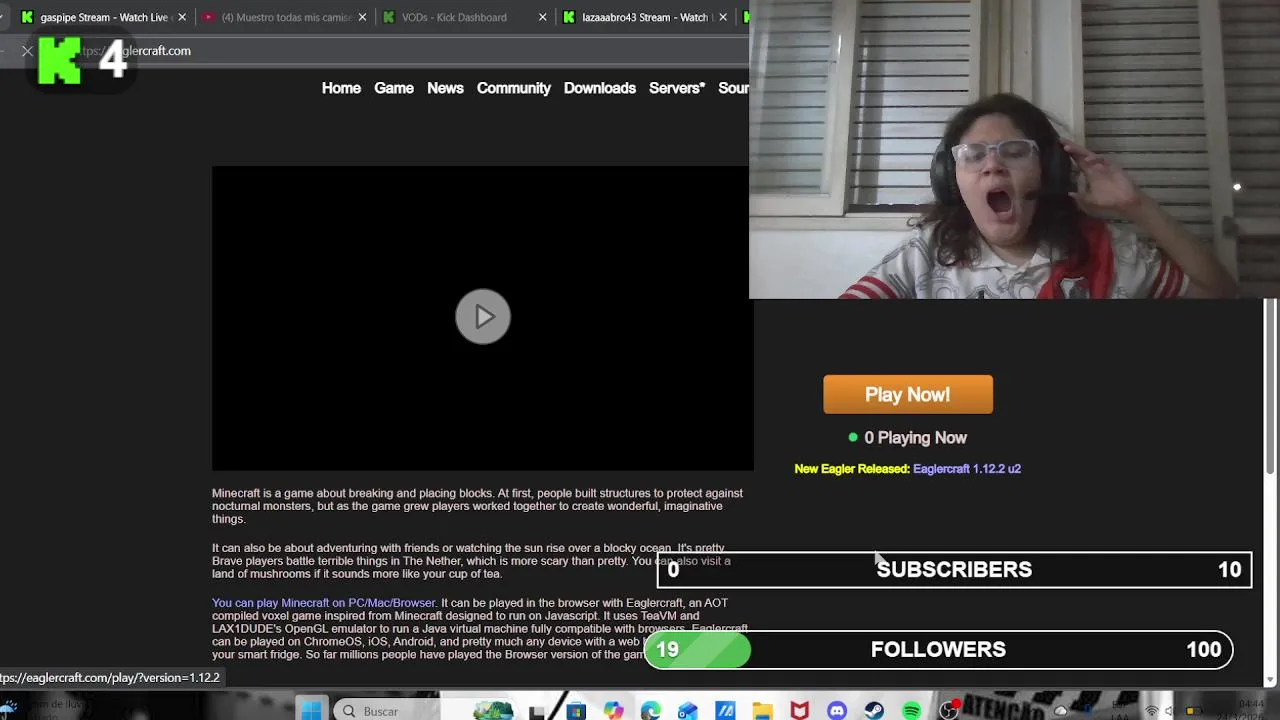The width and height of the screenshot is (1280, 720).
Task: Open the File Explorer taskbar icon
Action: 762,711
